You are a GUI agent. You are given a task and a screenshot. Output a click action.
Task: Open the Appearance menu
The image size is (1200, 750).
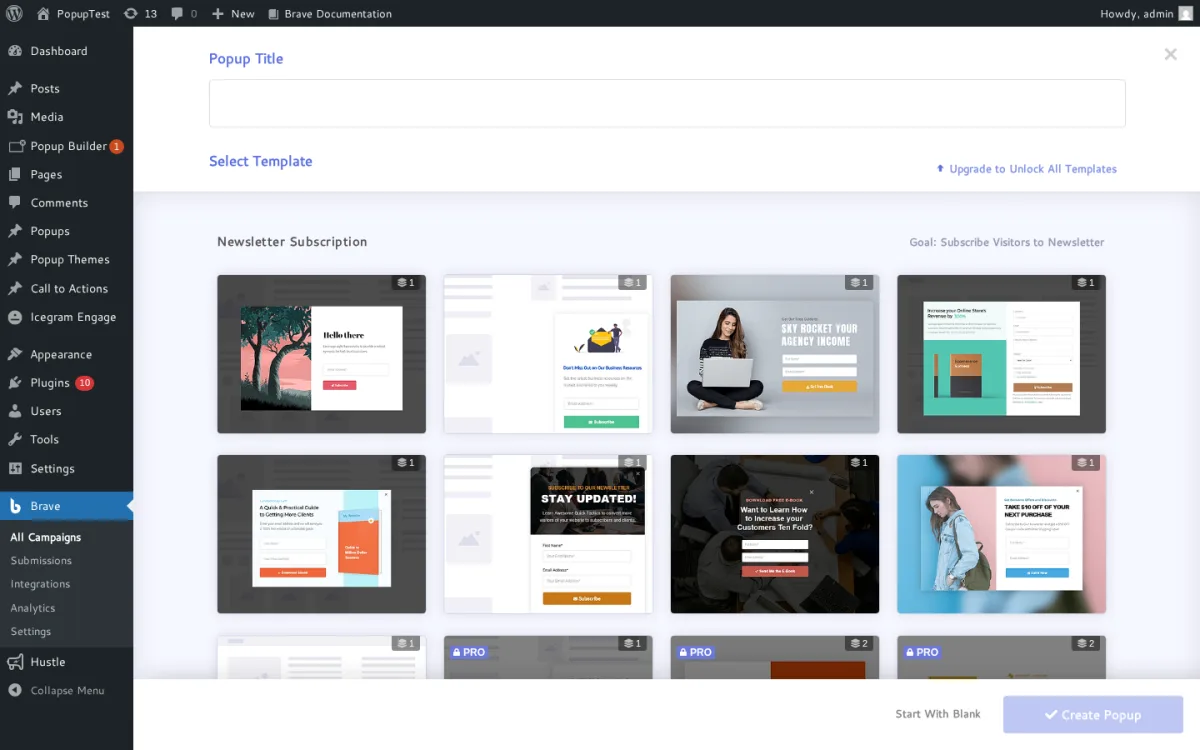[66, 354]
